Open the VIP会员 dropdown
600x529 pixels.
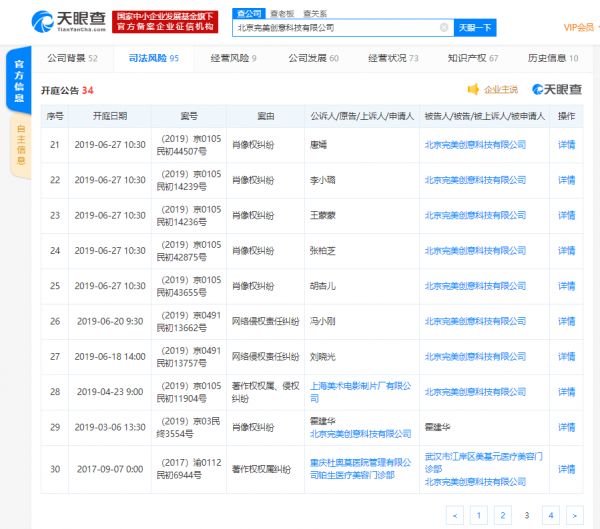coord(579,28)
